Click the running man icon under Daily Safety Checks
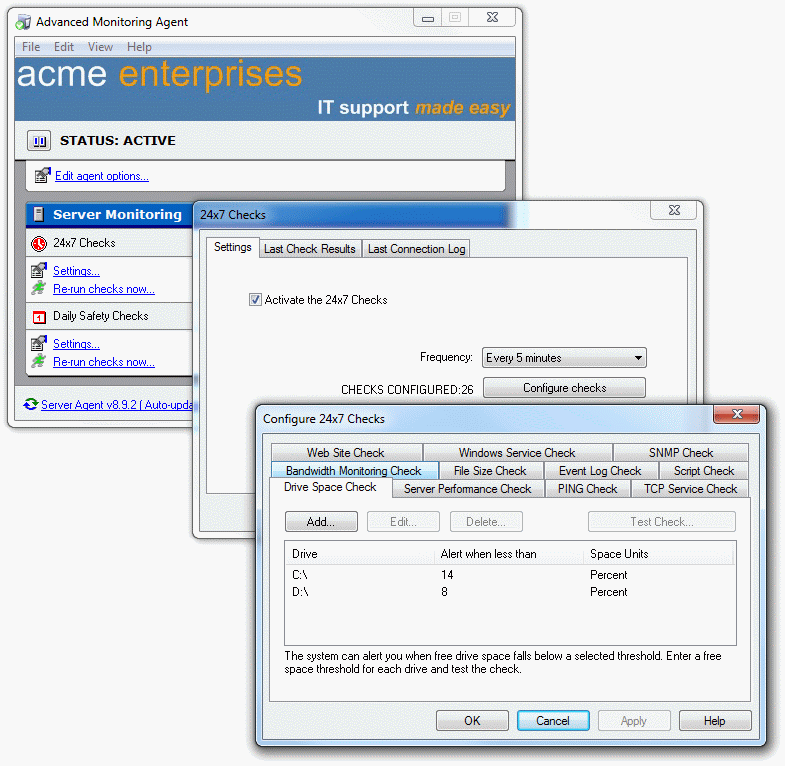 click(39, 361)
